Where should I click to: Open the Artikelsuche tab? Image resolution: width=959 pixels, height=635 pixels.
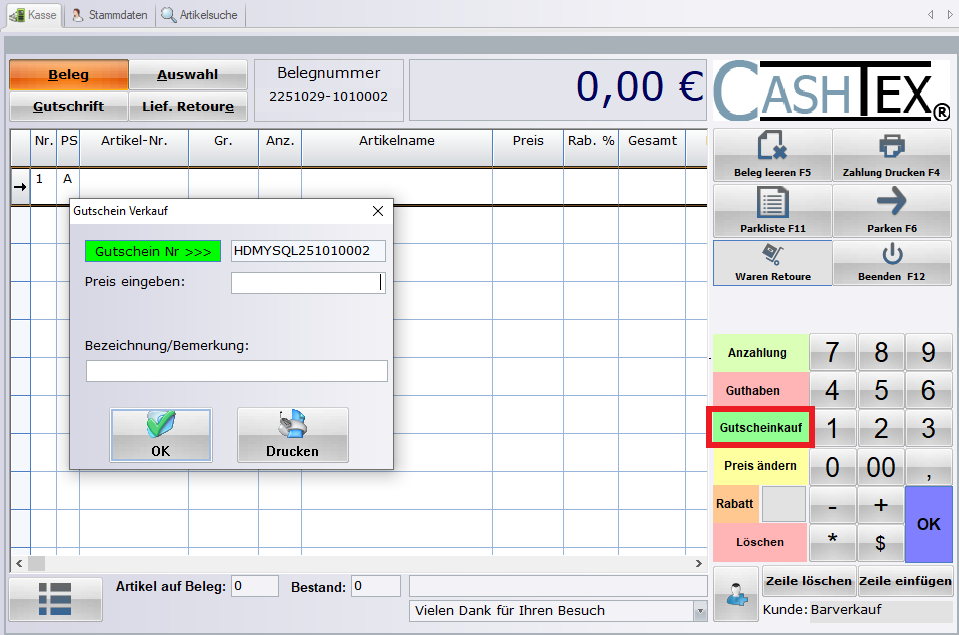point(200,15)
